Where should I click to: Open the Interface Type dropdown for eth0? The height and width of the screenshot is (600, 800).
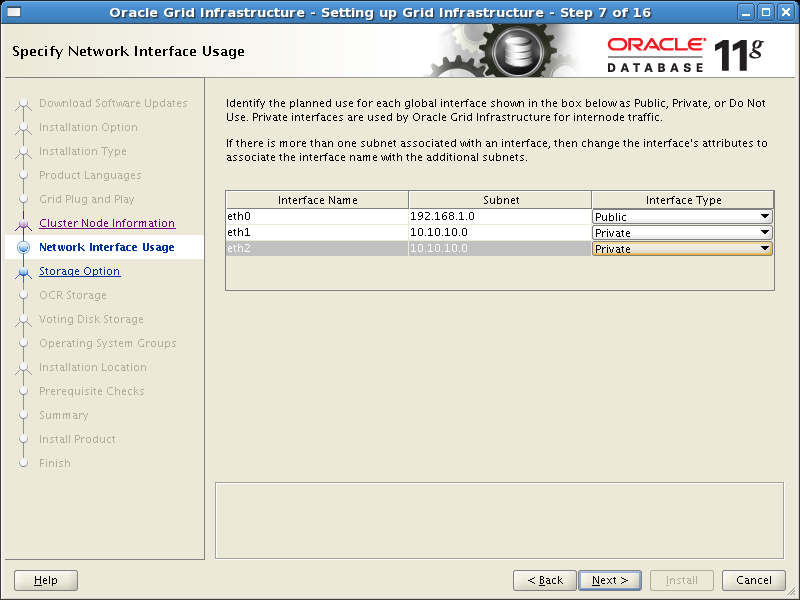coord(682,216)
